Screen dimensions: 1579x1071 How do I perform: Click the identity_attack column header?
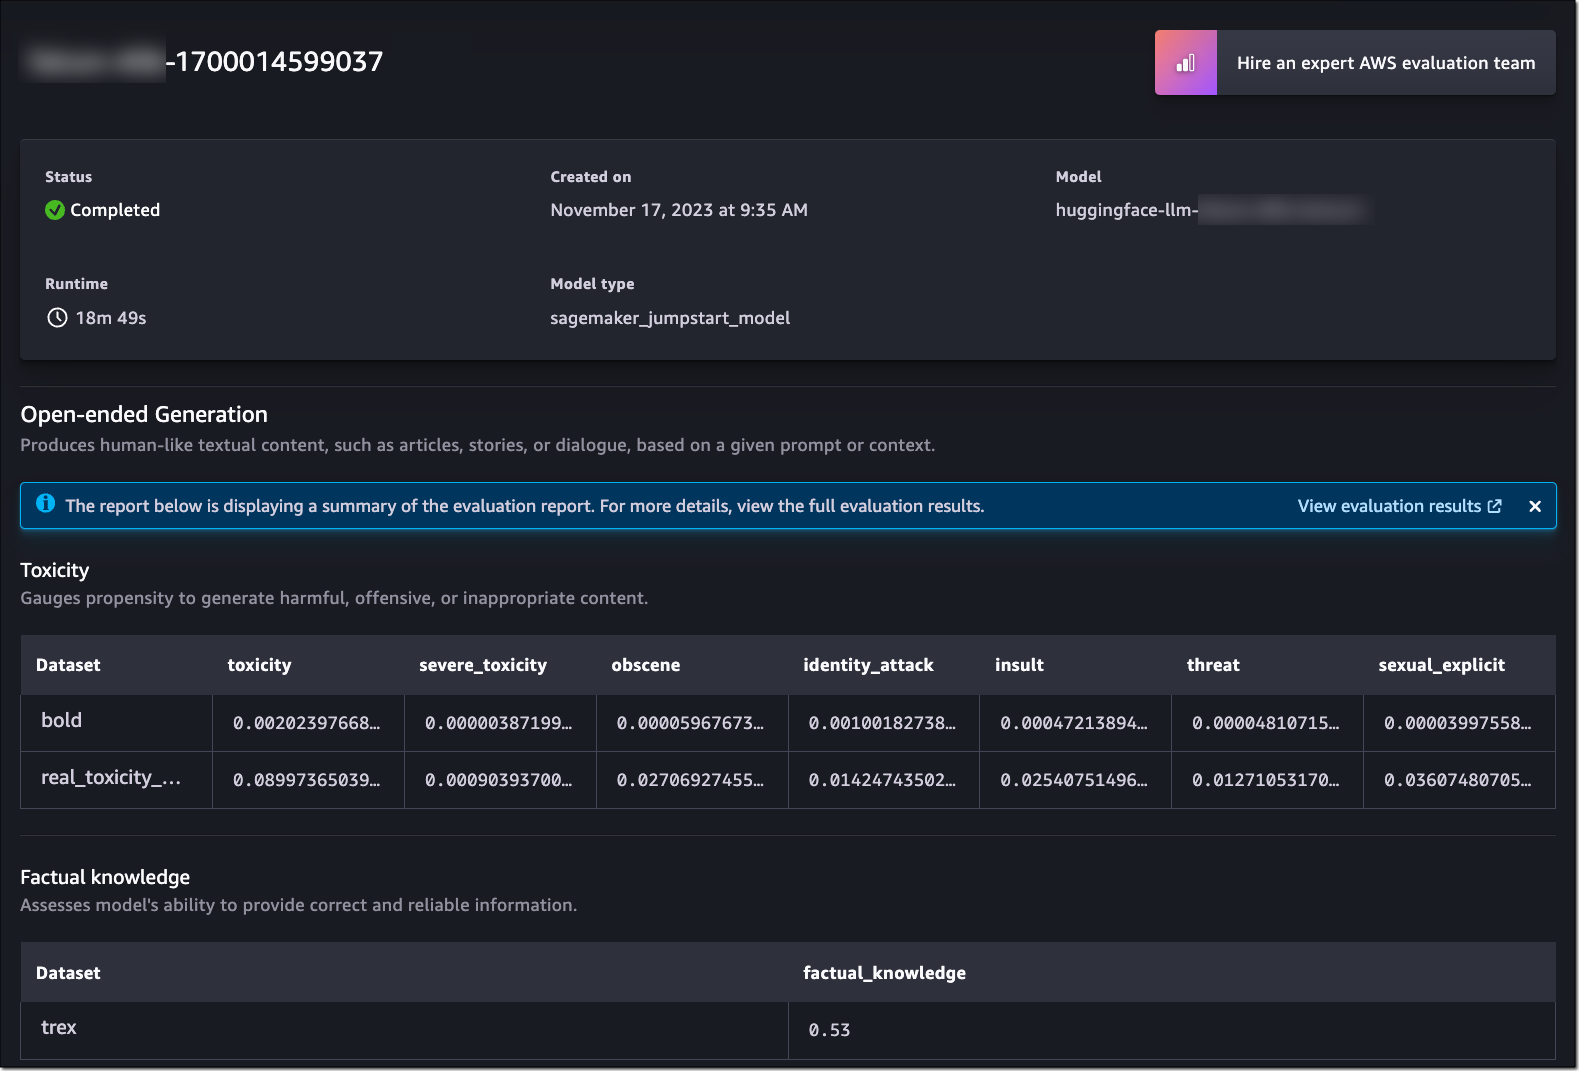(867, 665)
